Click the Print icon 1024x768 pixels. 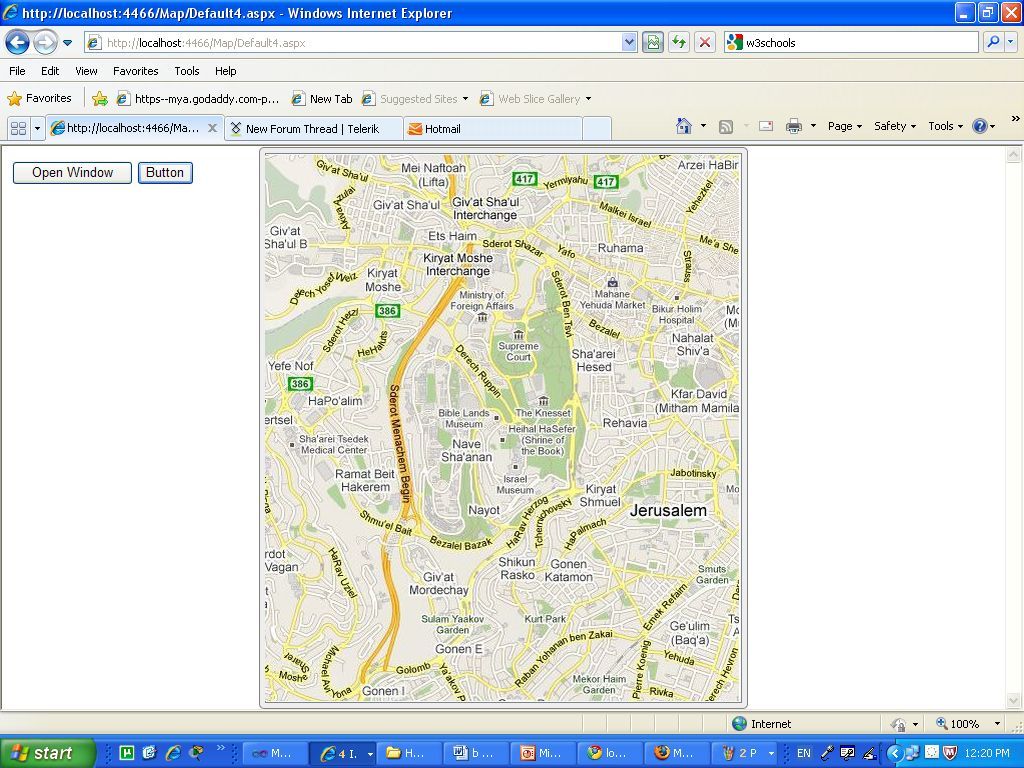tap(793, 126)
